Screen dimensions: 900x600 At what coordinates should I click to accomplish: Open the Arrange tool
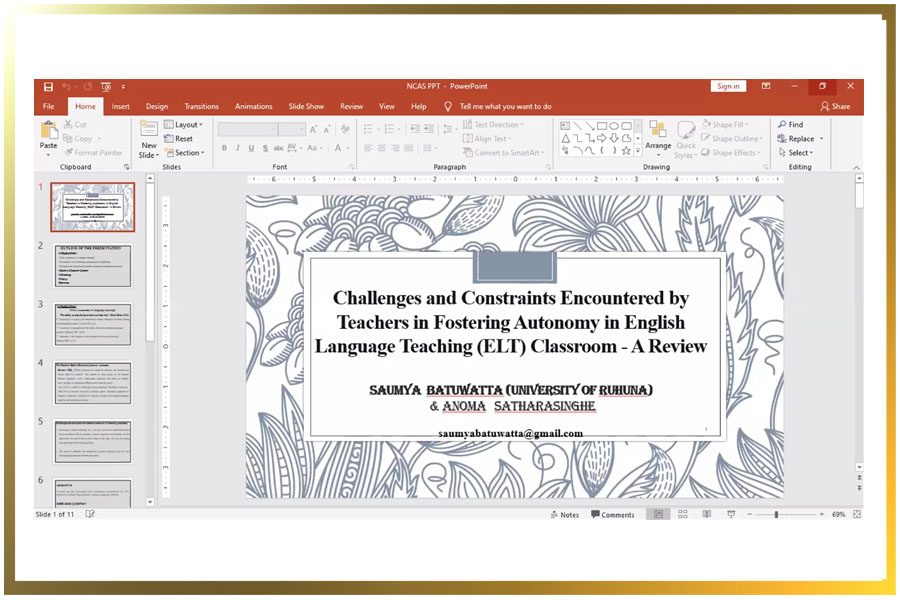point(658,139)
